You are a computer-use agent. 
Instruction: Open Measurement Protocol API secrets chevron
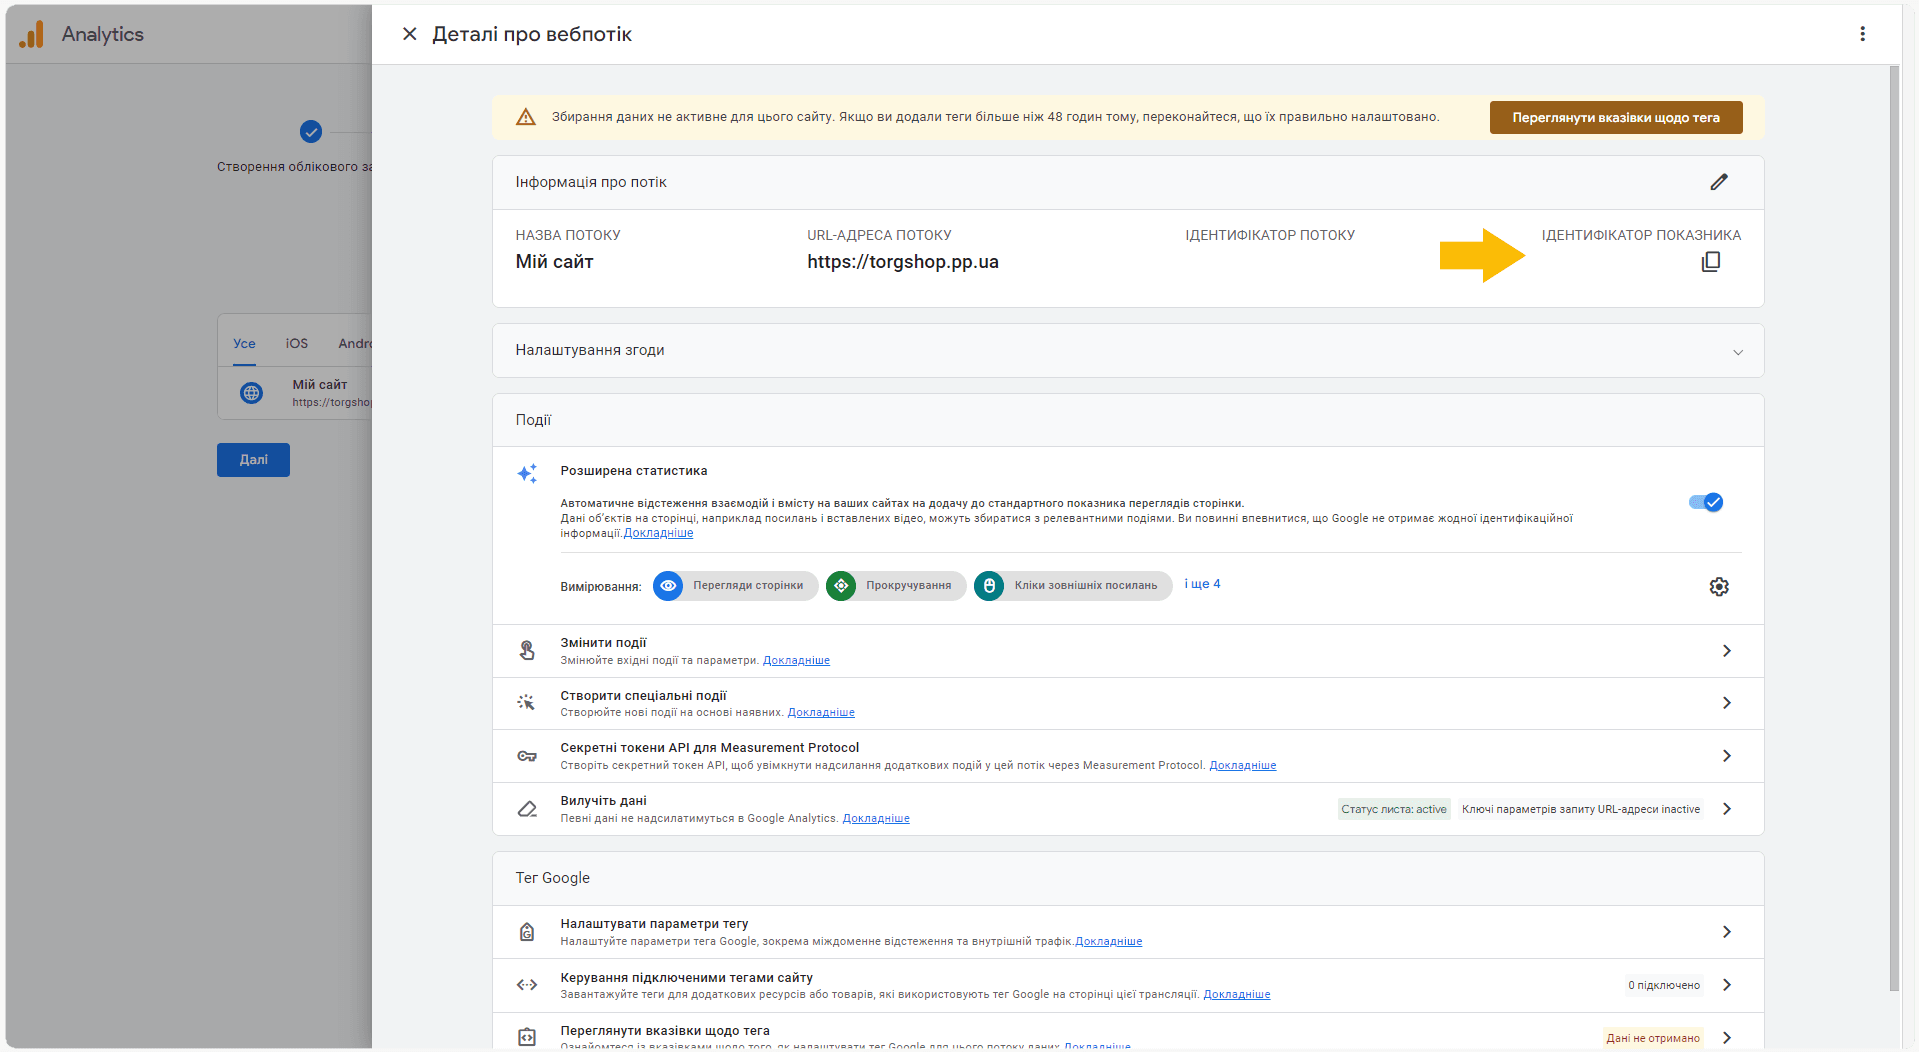pos(1727,756)
